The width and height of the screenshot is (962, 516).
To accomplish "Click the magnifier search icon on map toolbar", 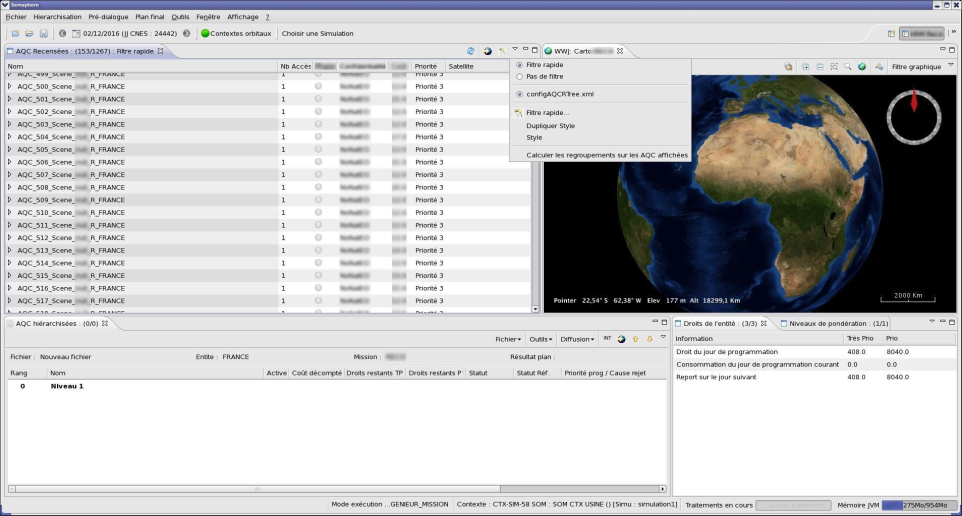I will (x=847, y=67).
